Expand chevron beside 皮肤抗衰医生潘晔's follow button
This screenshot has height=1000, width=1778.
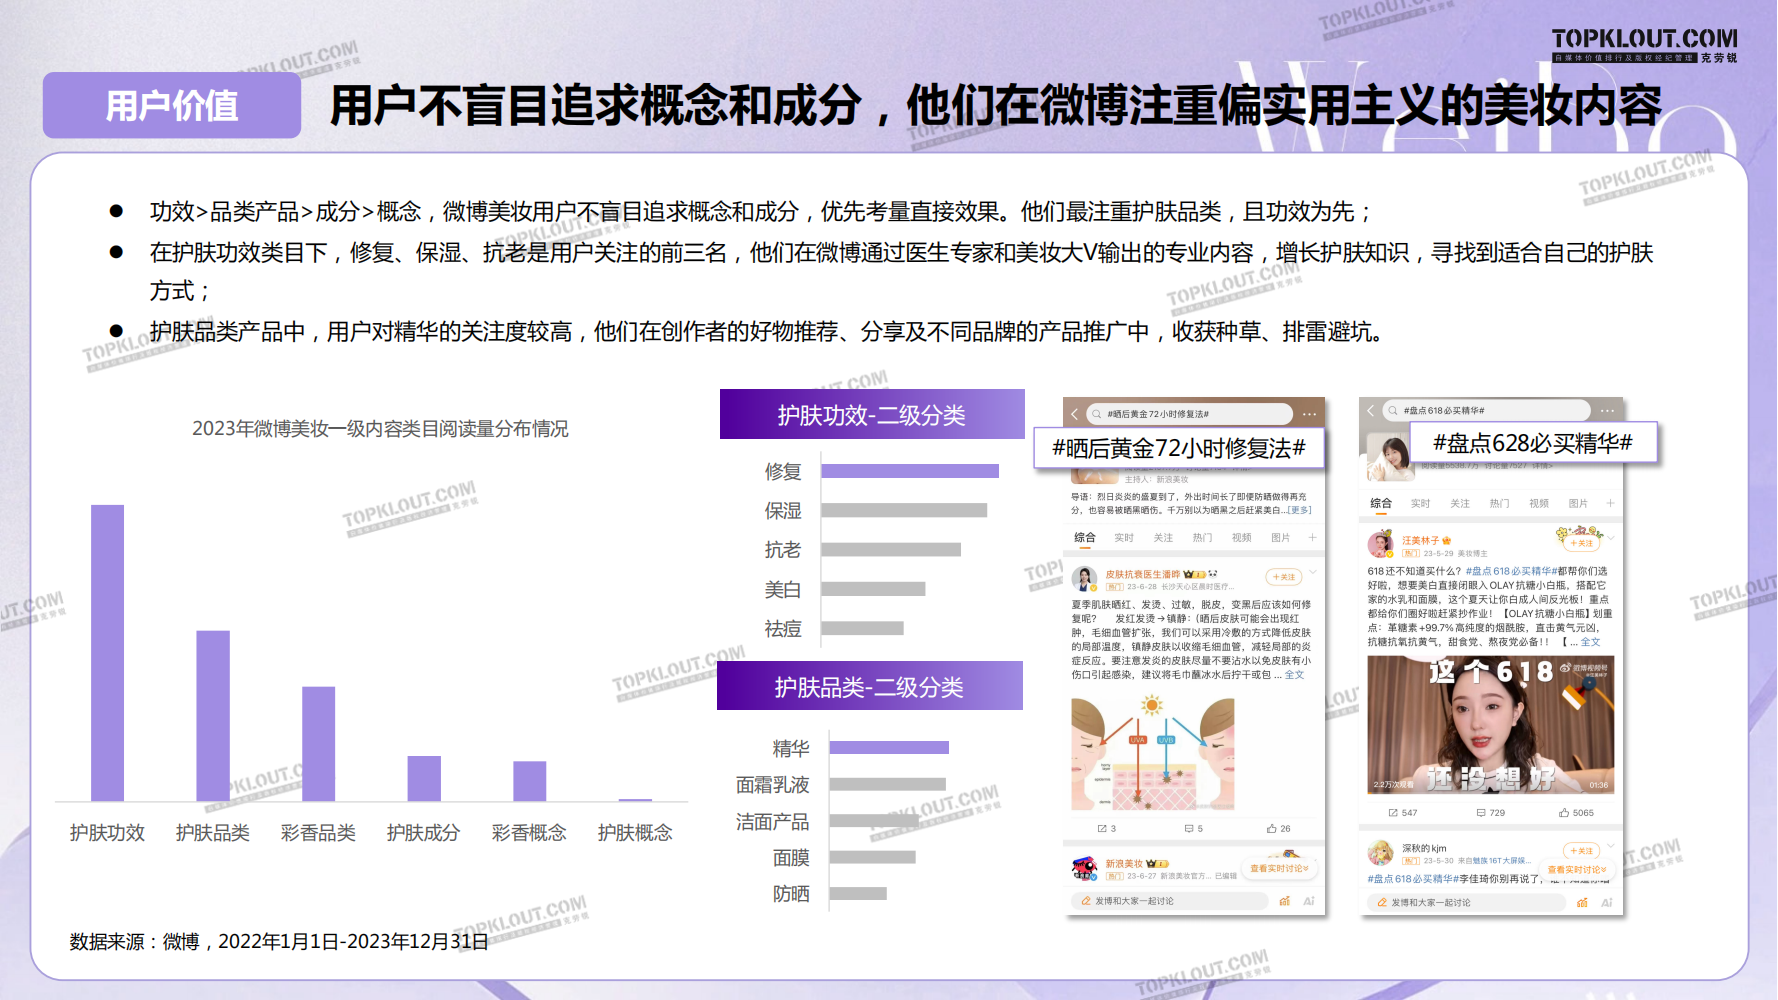[x=1313, y=573]
